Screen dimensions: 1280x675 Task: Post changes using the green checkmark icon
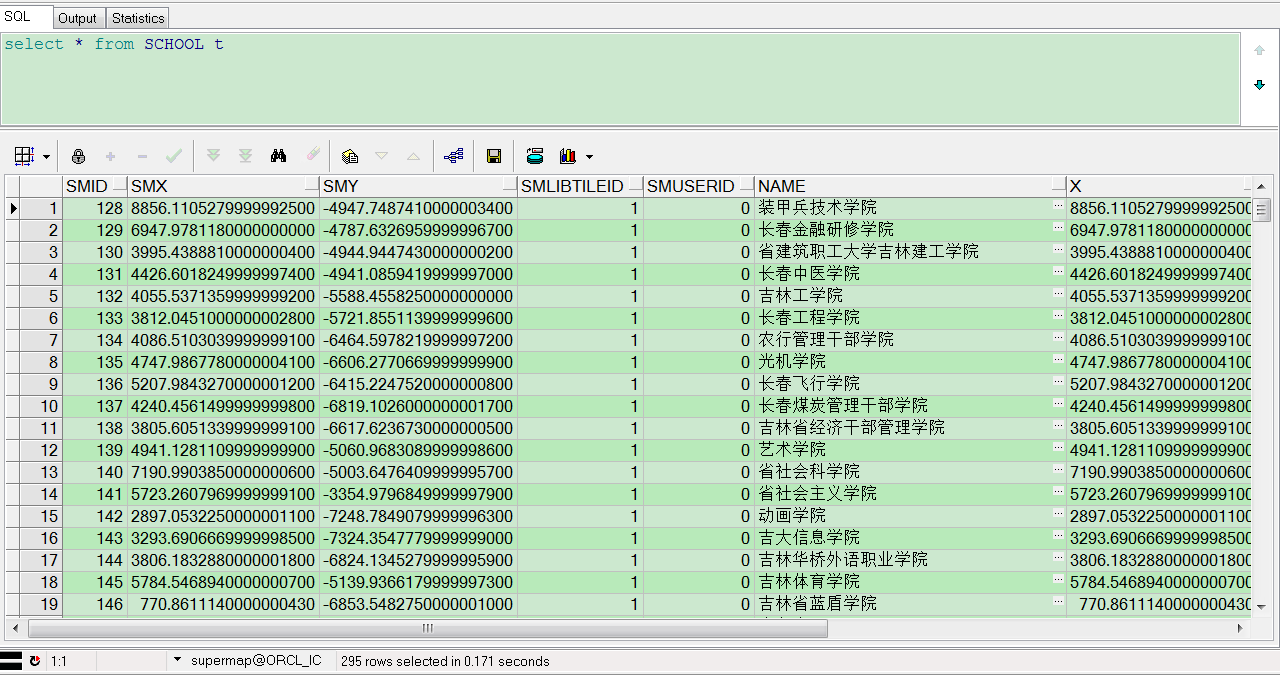coord(174,156)
